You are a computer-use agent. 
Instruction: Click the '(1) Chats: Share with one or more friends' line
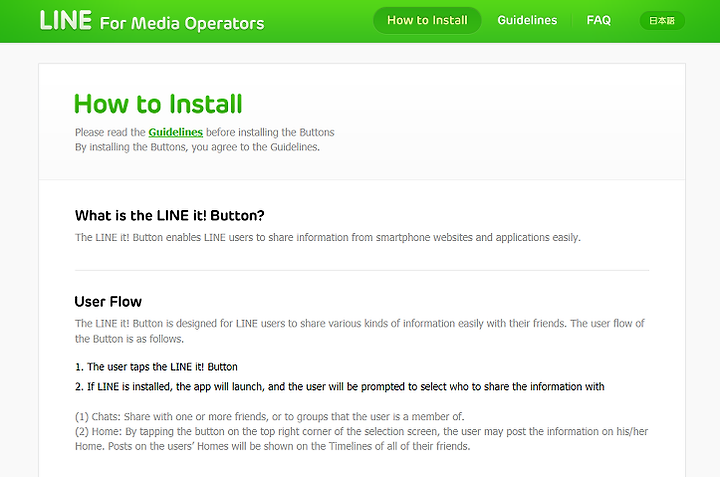270,416
